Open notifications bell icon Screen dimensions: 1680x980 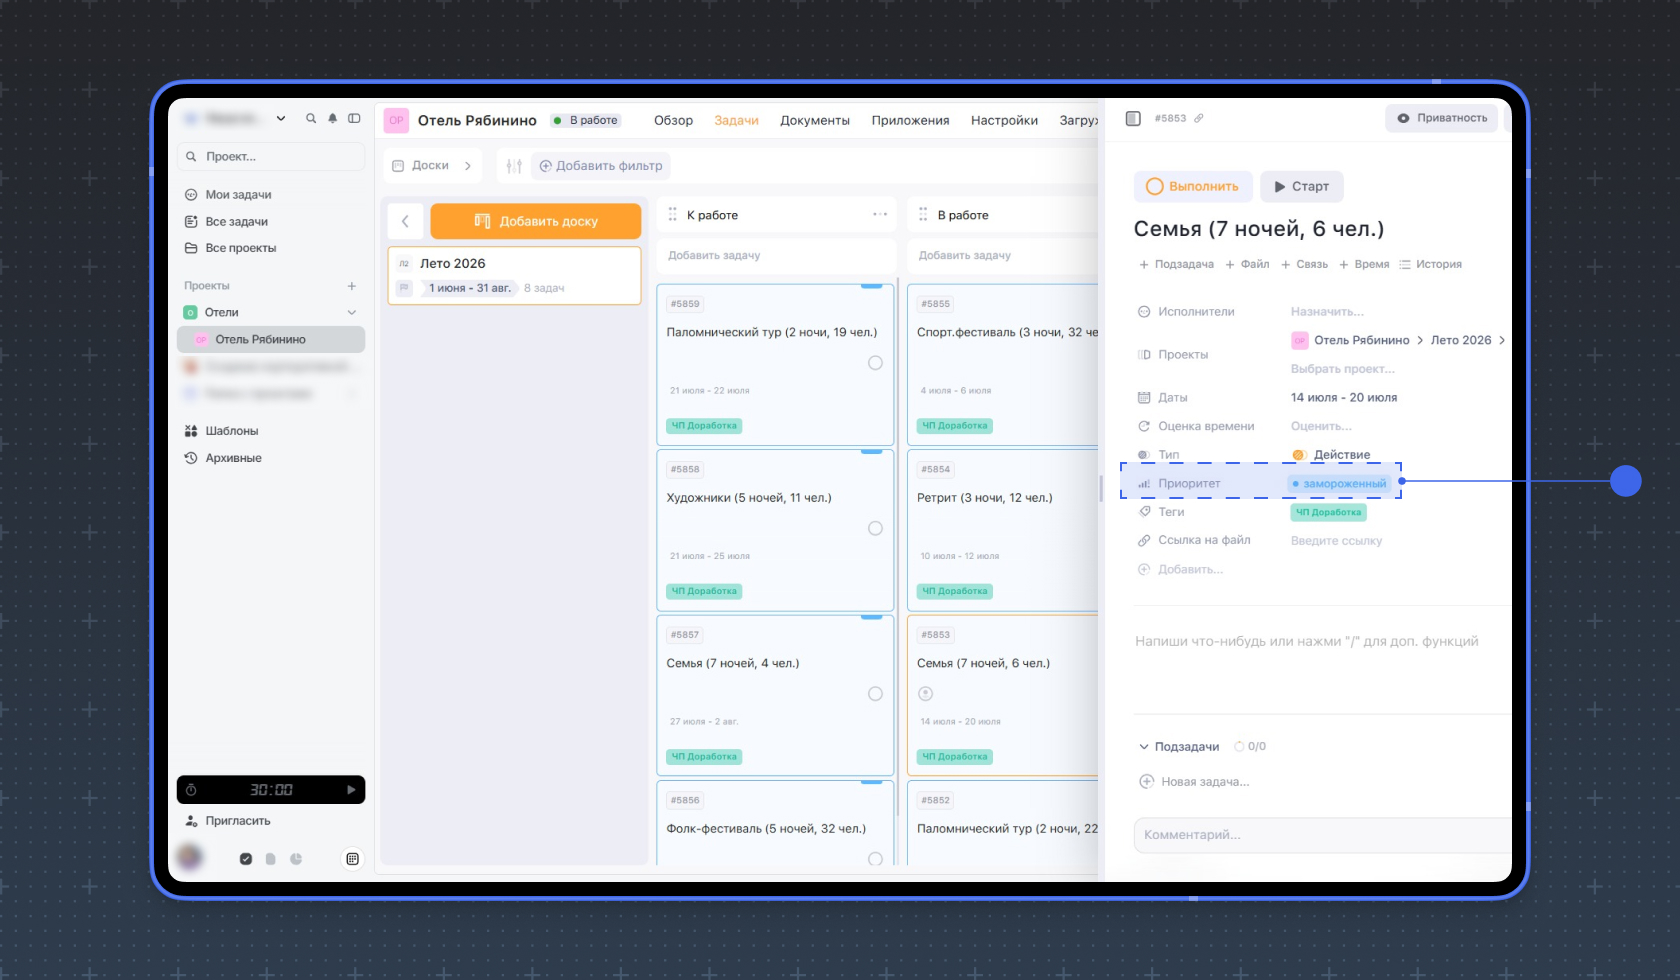(x=333, y=118)
